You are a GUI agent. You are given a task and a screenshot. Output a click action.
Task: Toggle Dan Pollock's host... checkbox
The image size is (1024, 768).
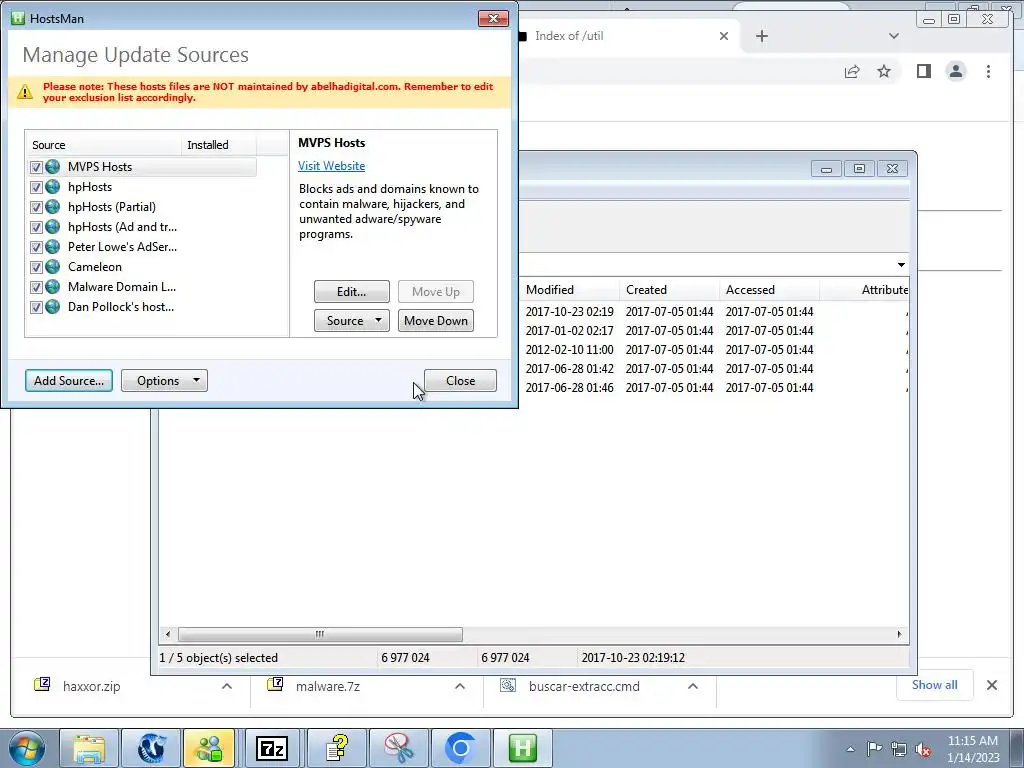point(37,308)
